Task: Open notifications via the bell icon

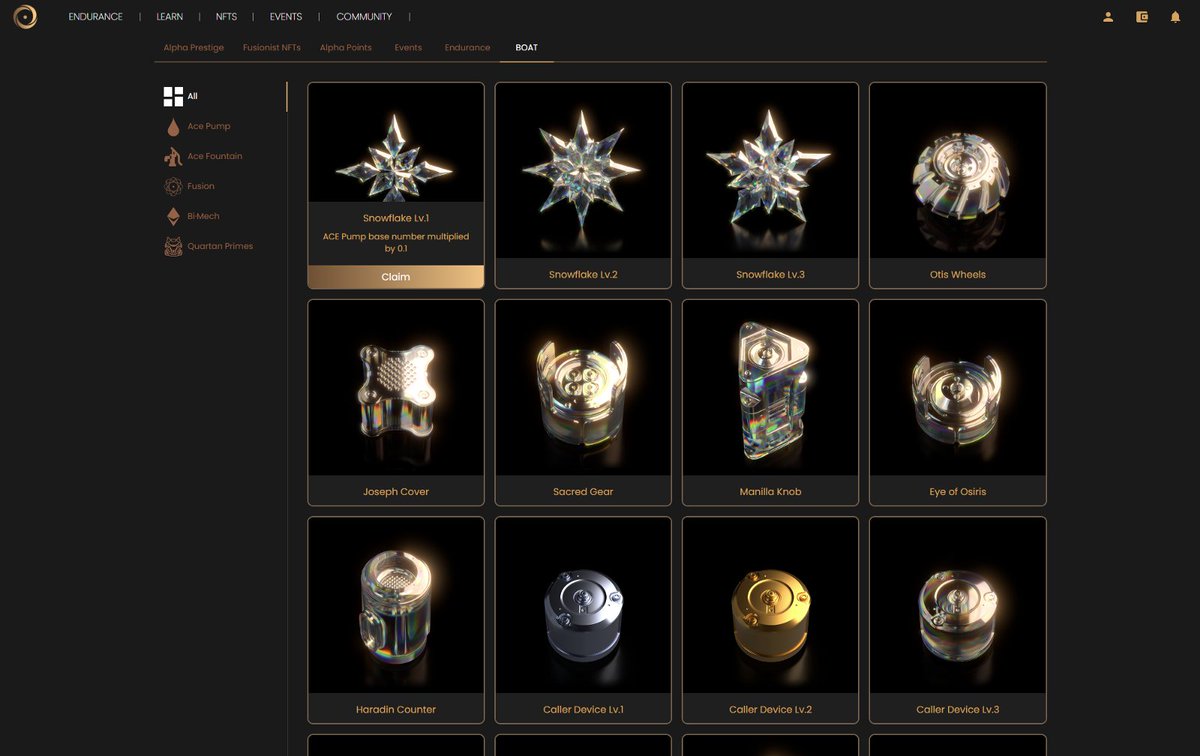Action: [x=1174, y=16]
